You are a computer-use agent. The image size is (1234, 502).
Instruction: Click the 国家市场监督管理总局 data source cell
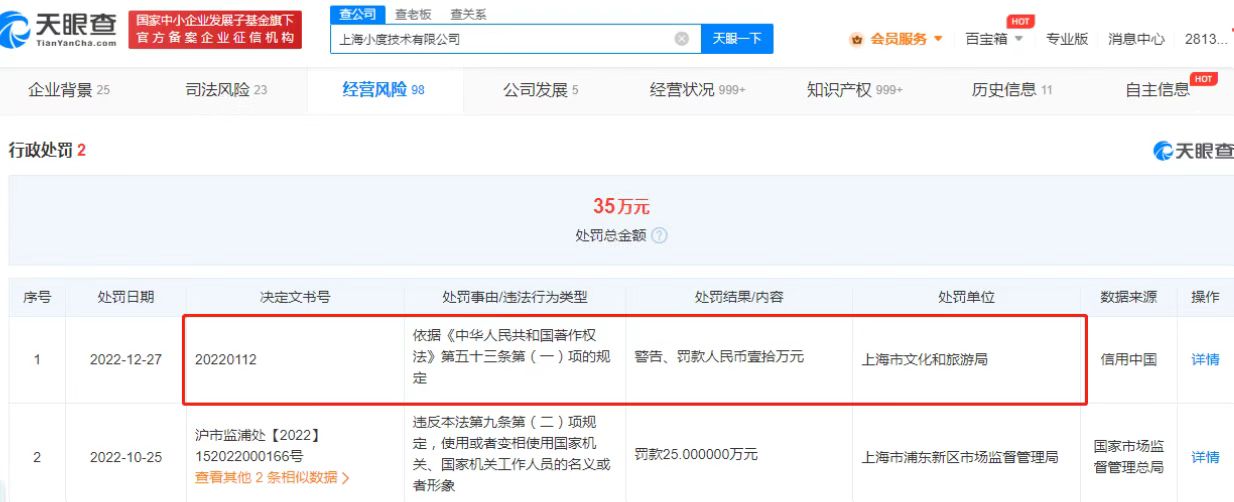click(1128, 457)
